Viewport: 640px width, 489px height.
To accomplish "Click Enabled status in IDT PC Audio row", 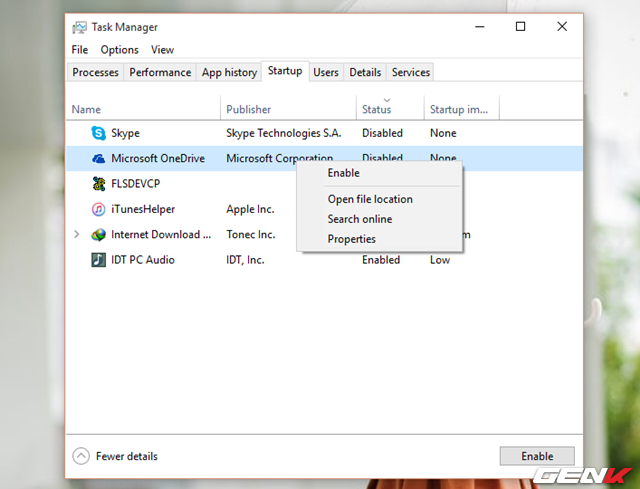I will 381,260.
